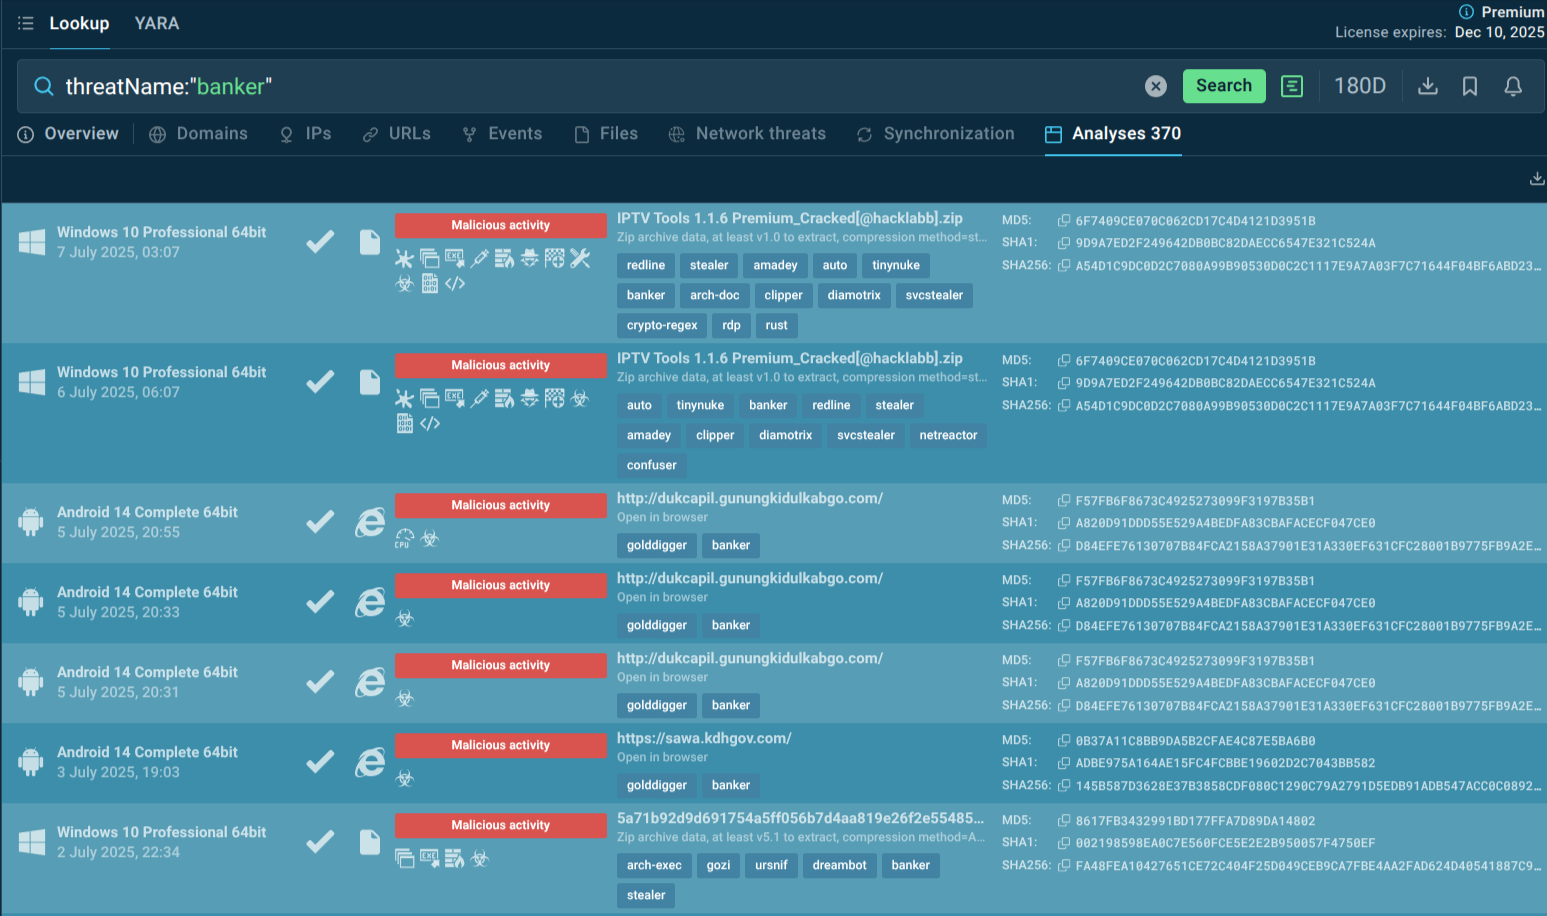Download search results via the search bar download icon
This screenshot has height=916, width=1547.
pos(1428,86)
